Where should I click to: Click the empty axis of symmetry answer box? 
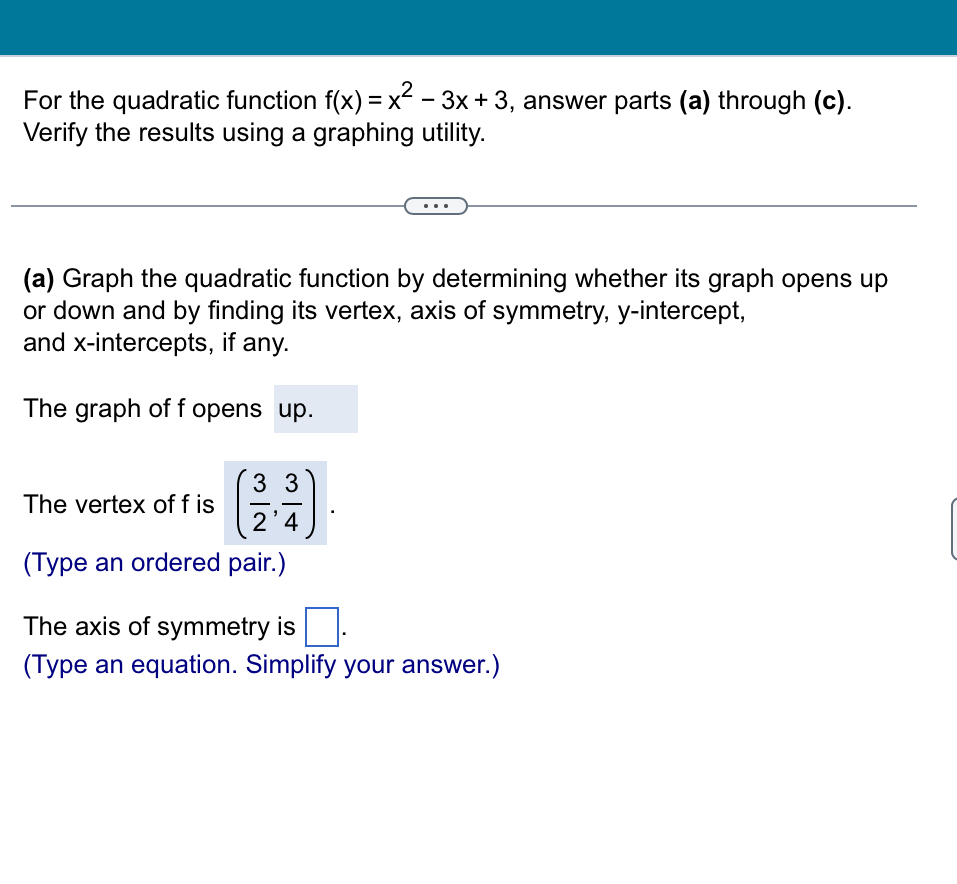coord(322,624)
